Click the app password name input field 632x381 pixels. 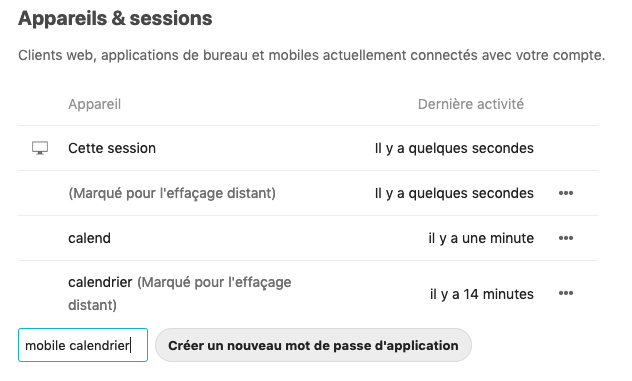(x=83, y=345)
